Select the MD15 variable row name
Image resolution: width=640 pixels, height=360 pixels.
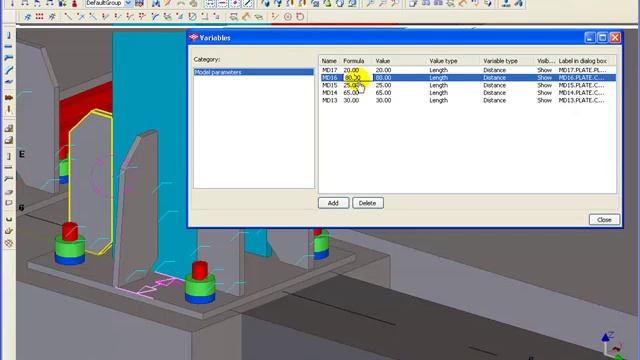click(329, 85)
